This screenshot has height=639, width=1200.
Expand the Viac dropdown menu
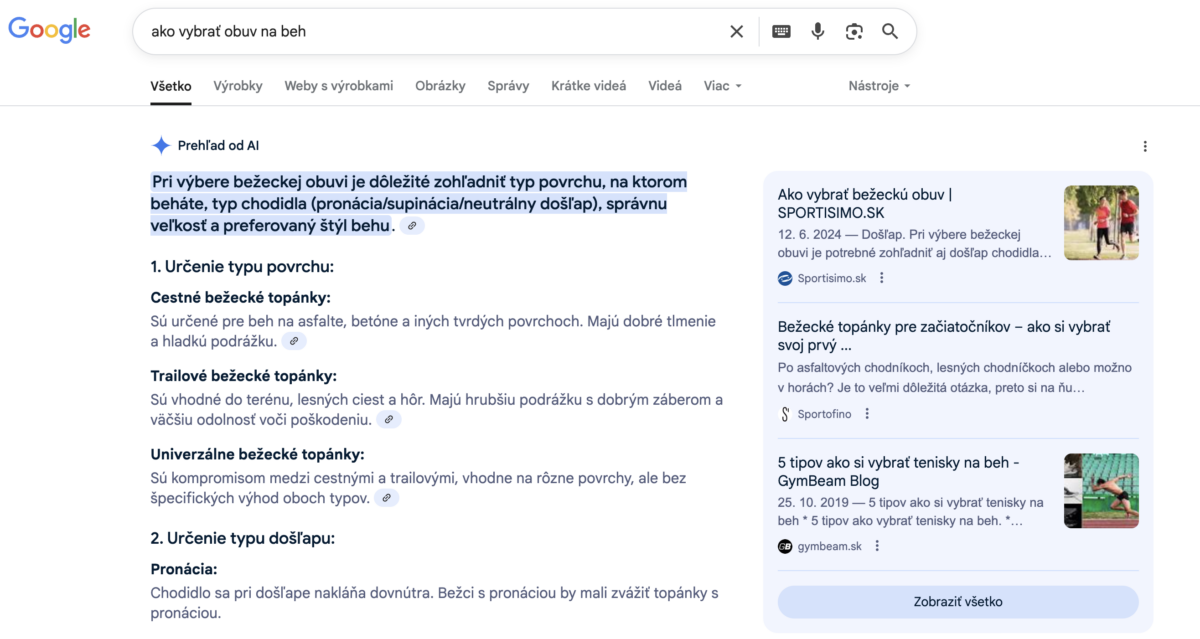coord(723,86)
